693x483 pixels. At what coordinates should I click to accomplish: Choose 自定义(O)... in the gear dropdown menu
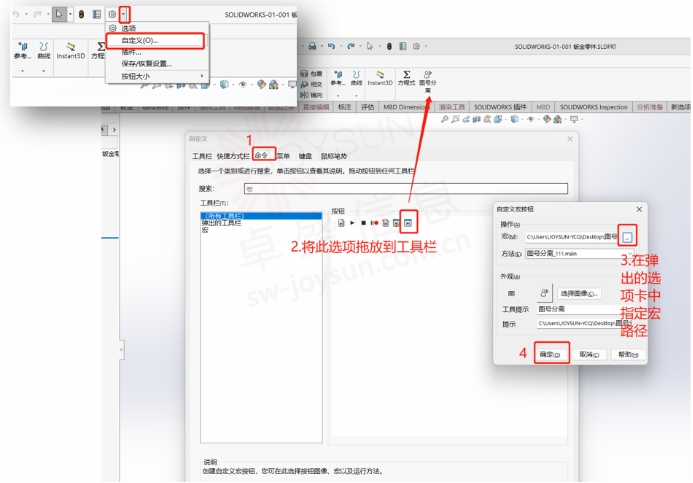pos(156,40)
